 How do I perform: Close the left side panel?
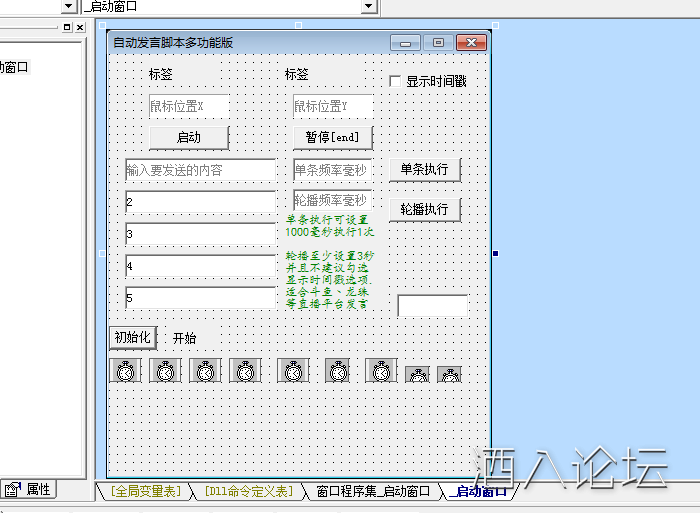coord(80,28)
